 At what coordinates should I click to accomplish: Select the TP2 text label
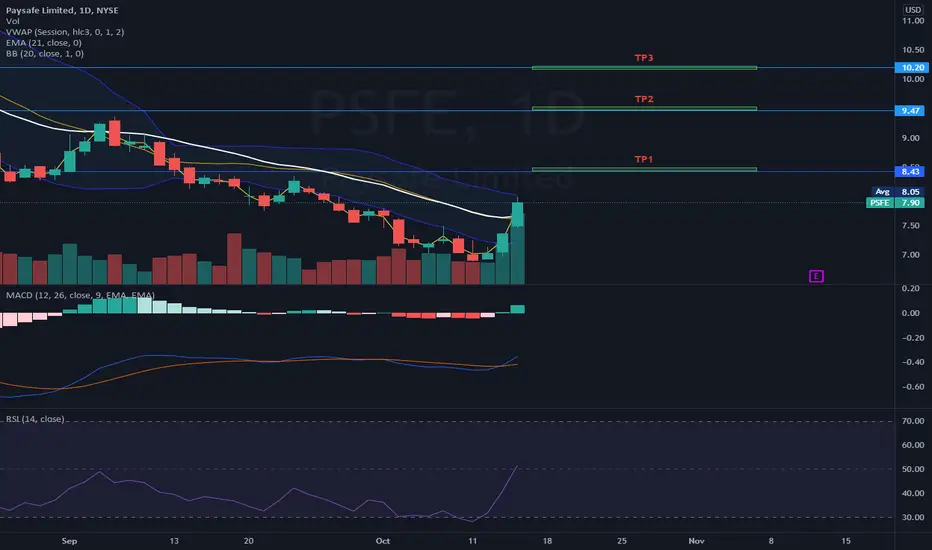tap(644, 99)
